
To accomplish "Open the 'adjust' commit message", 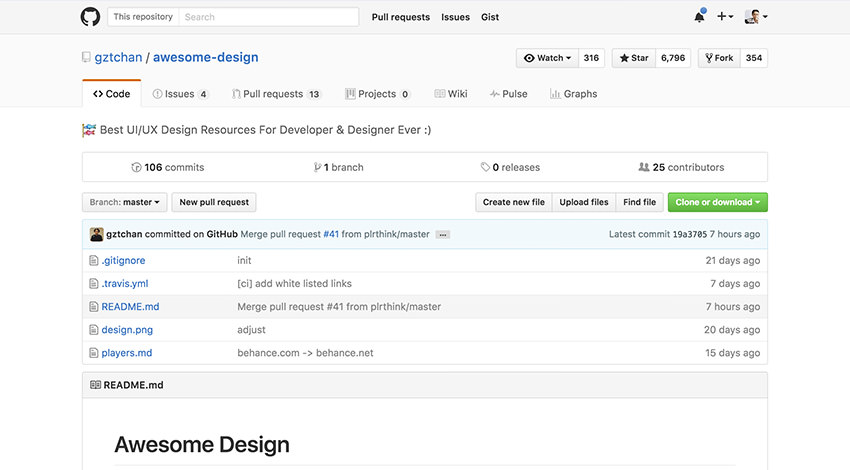I will coord(252,330).
